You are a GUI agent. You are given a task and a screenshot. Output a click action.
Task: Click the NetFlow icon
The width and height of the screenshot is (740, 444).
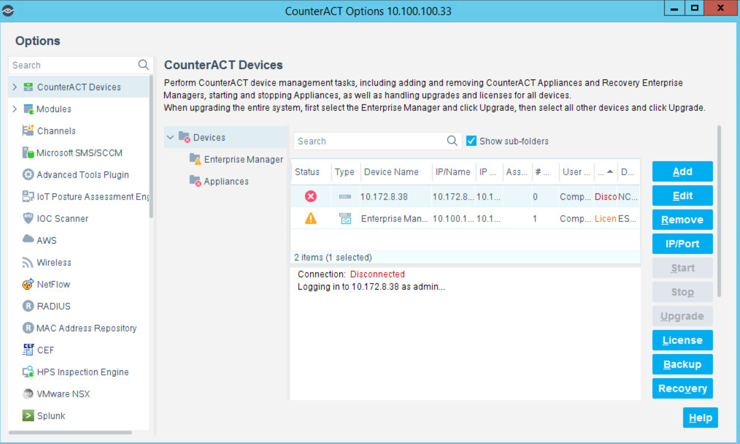[x=28, y=284]
